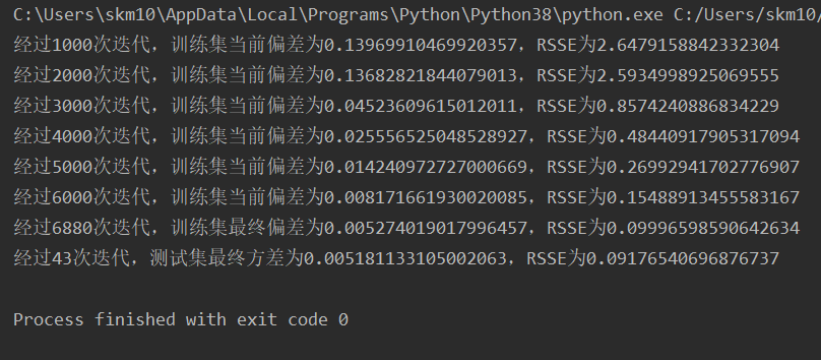Select the line for 1000次迭代 output
Image resolution: width=821 pixels, height=360 pixels.
(396, 46)
